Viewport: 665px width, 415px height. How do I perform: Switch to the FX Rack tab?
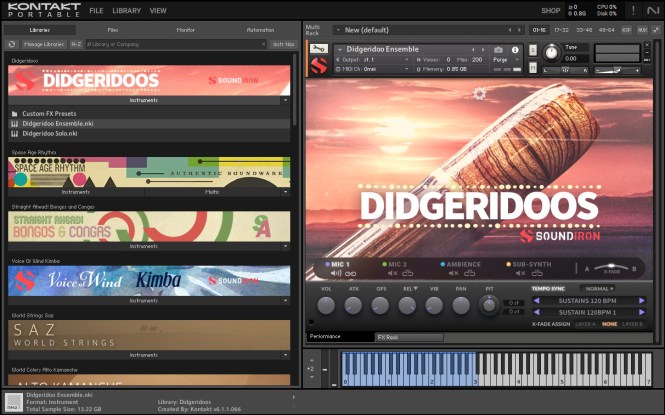pos(389,337)
